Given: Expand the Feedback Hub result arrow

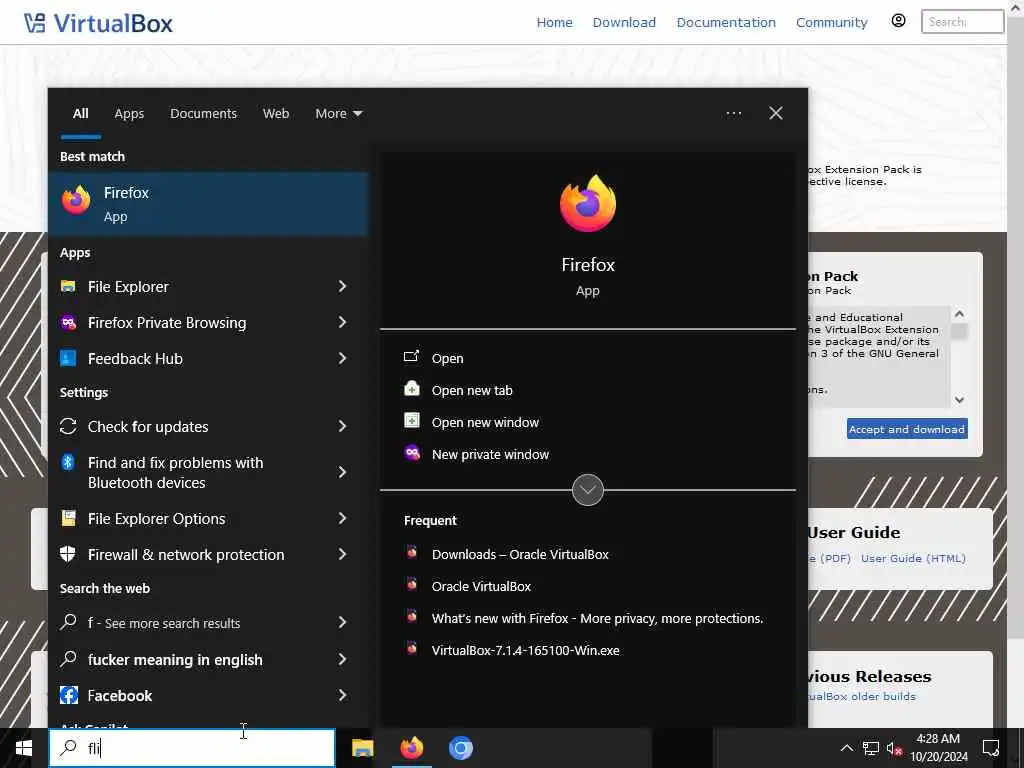Looking at the screenshot, I should [x=342, y=358].
